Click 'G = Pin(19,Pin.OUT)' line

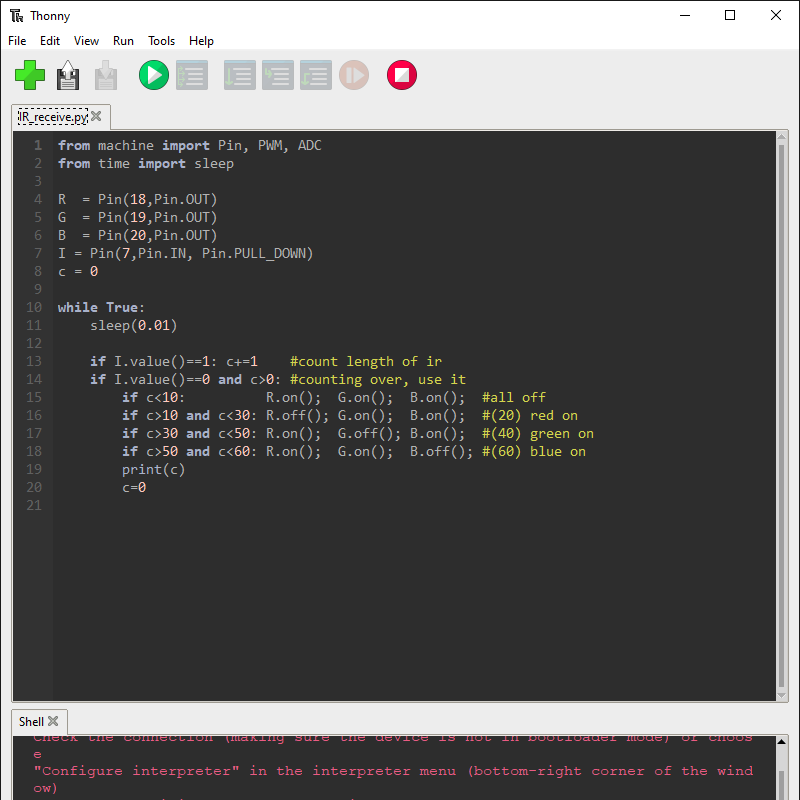pos(138,217)
